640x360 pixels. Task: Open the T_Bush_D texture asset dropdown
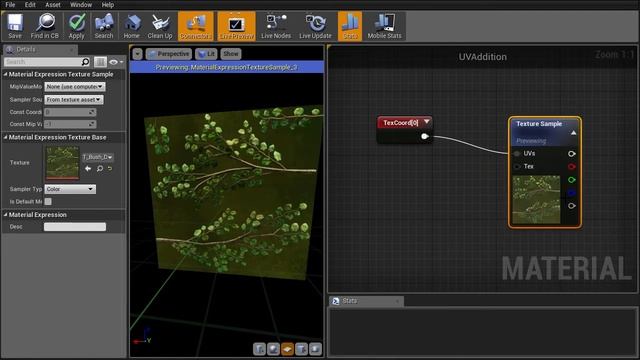coord(98,157)
